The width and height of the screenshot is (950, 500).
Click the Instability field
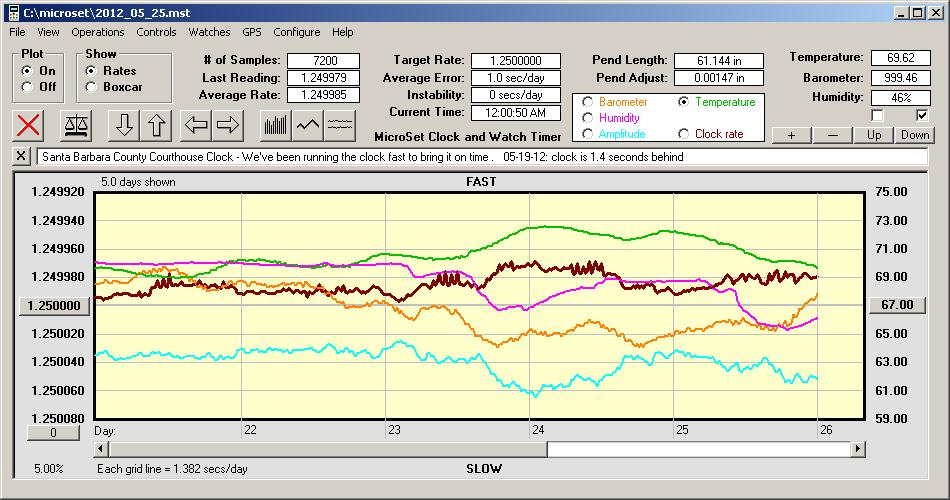tap(516, 95)
